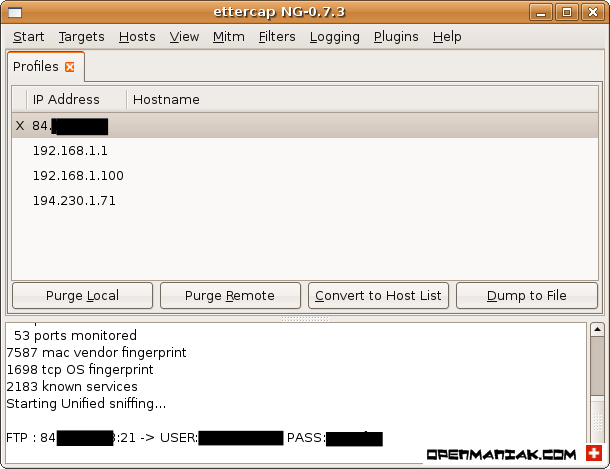Click '7587 mac vendor fingerprint' log line
This screenshot has height=469, width=610.
(96, 352)
